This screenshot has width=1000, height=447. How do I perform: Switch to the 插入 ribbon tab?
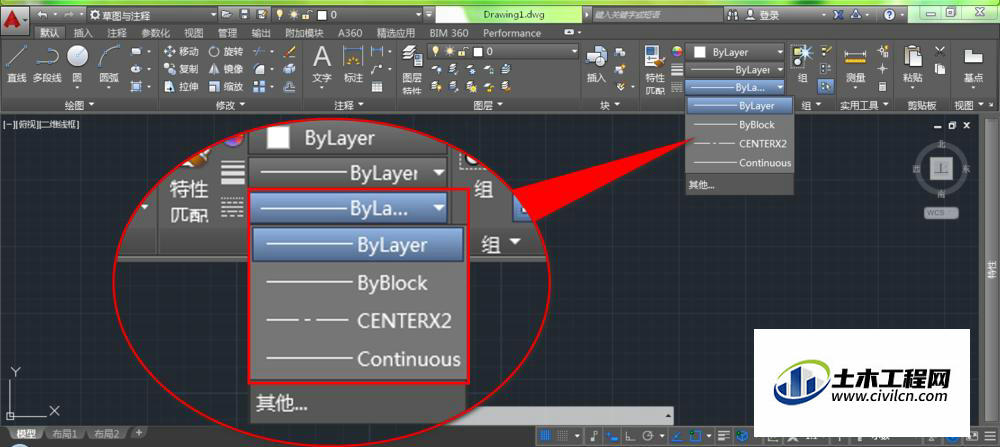(84, 33)
